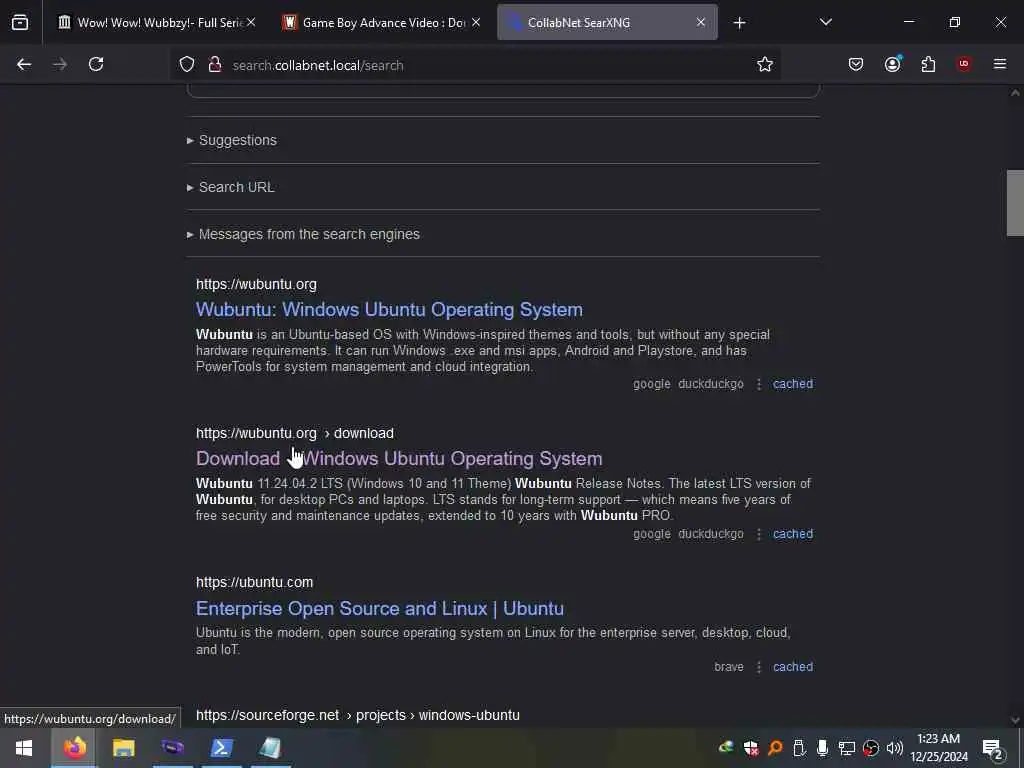Open the sourceforge.net windows-ubuntu URL line

tap(358, 715)
